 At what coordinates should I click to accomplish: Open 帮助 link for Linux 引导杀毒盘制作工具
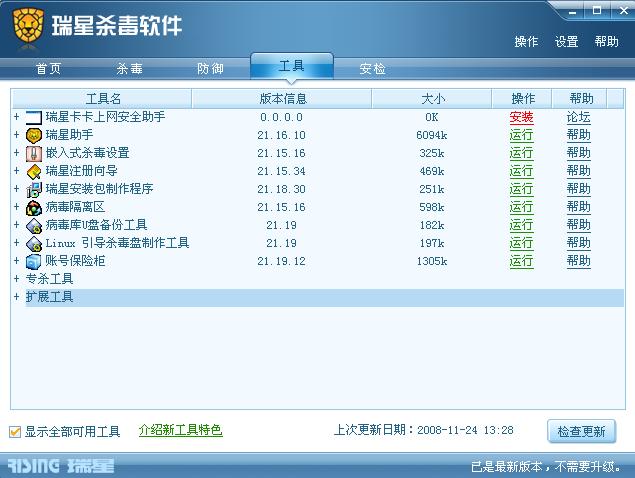point(578,243)
